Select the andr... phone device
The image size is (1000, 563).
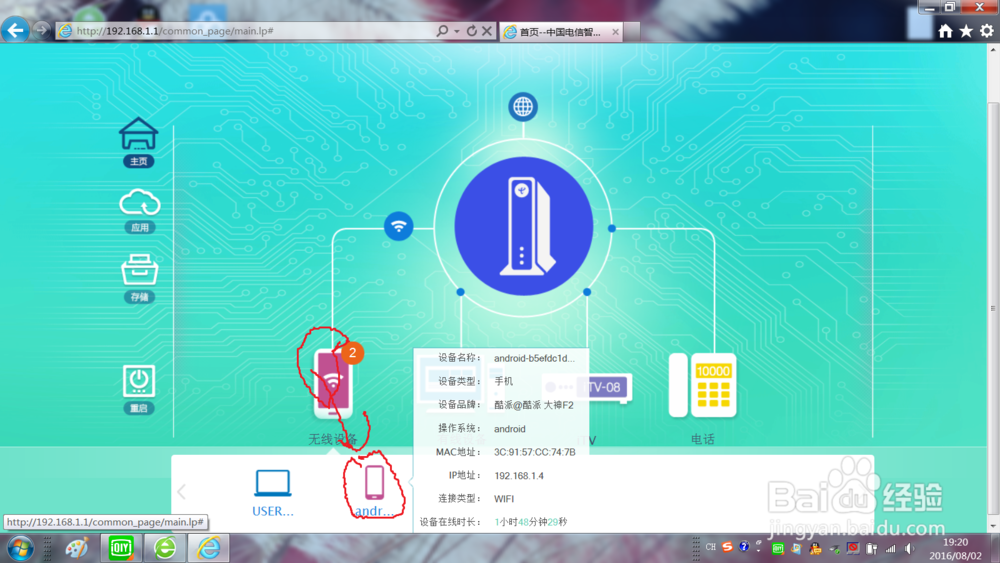pyautogui.click(x=374, y=490)
